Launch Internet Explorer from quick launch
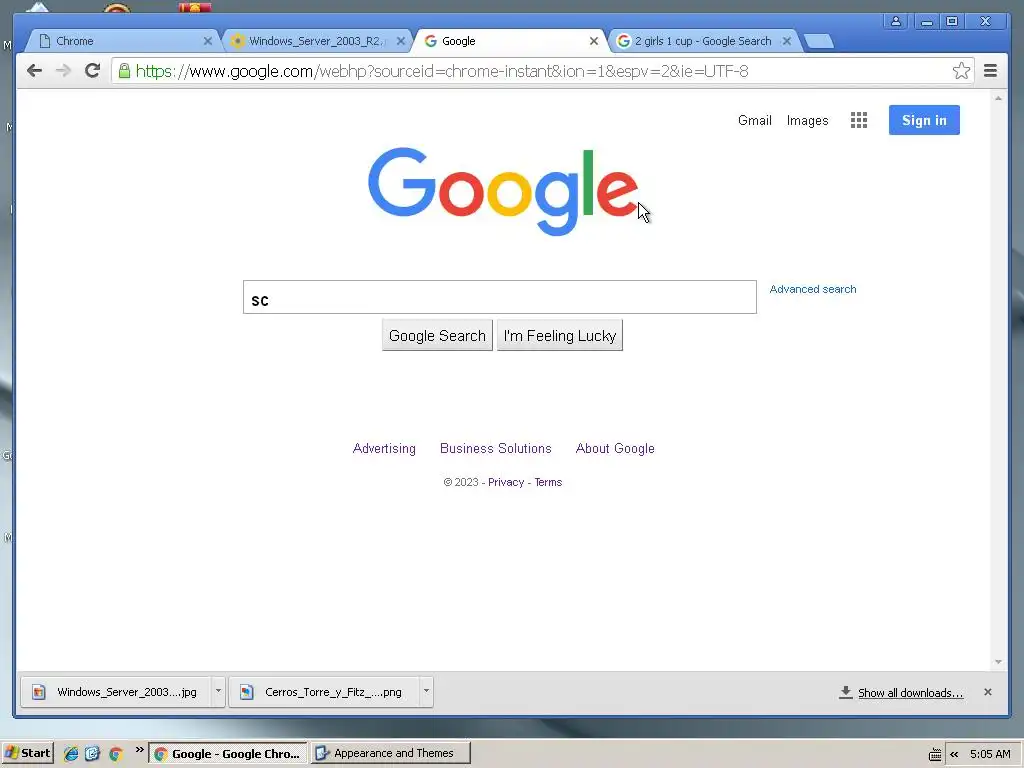This screenshot has width=1024, height=768. (x=71, y=754)
